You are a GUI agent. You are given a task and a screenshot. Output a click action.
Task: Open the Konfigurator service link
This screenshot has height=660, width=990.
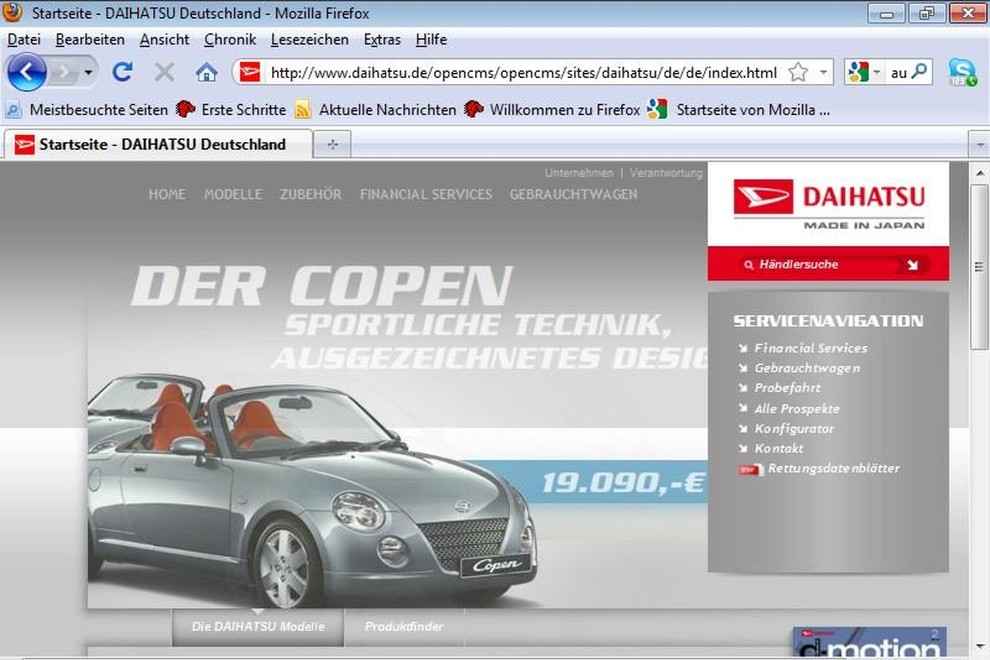tap(794, 428)
